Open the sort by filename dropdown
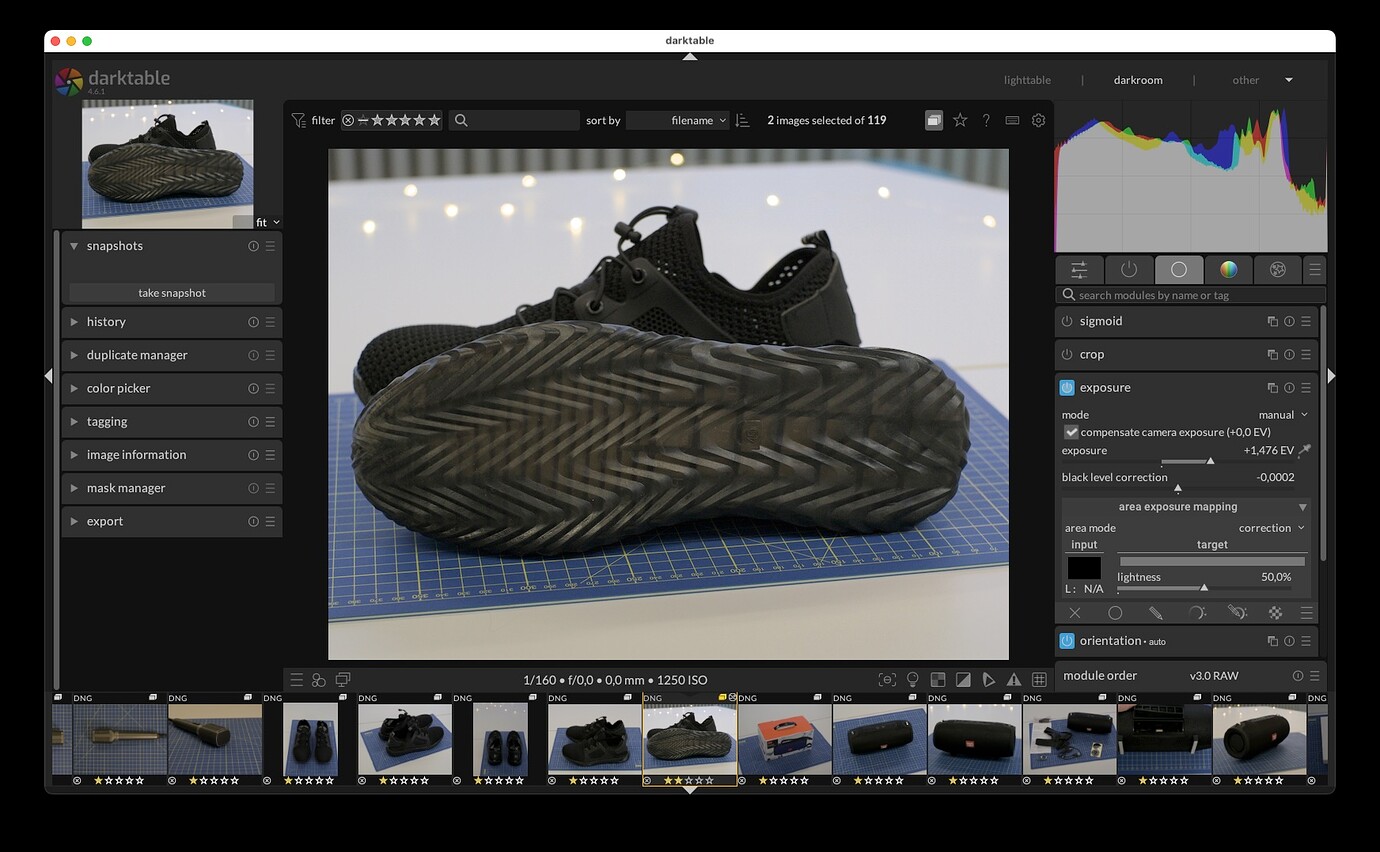 (678, 119)
